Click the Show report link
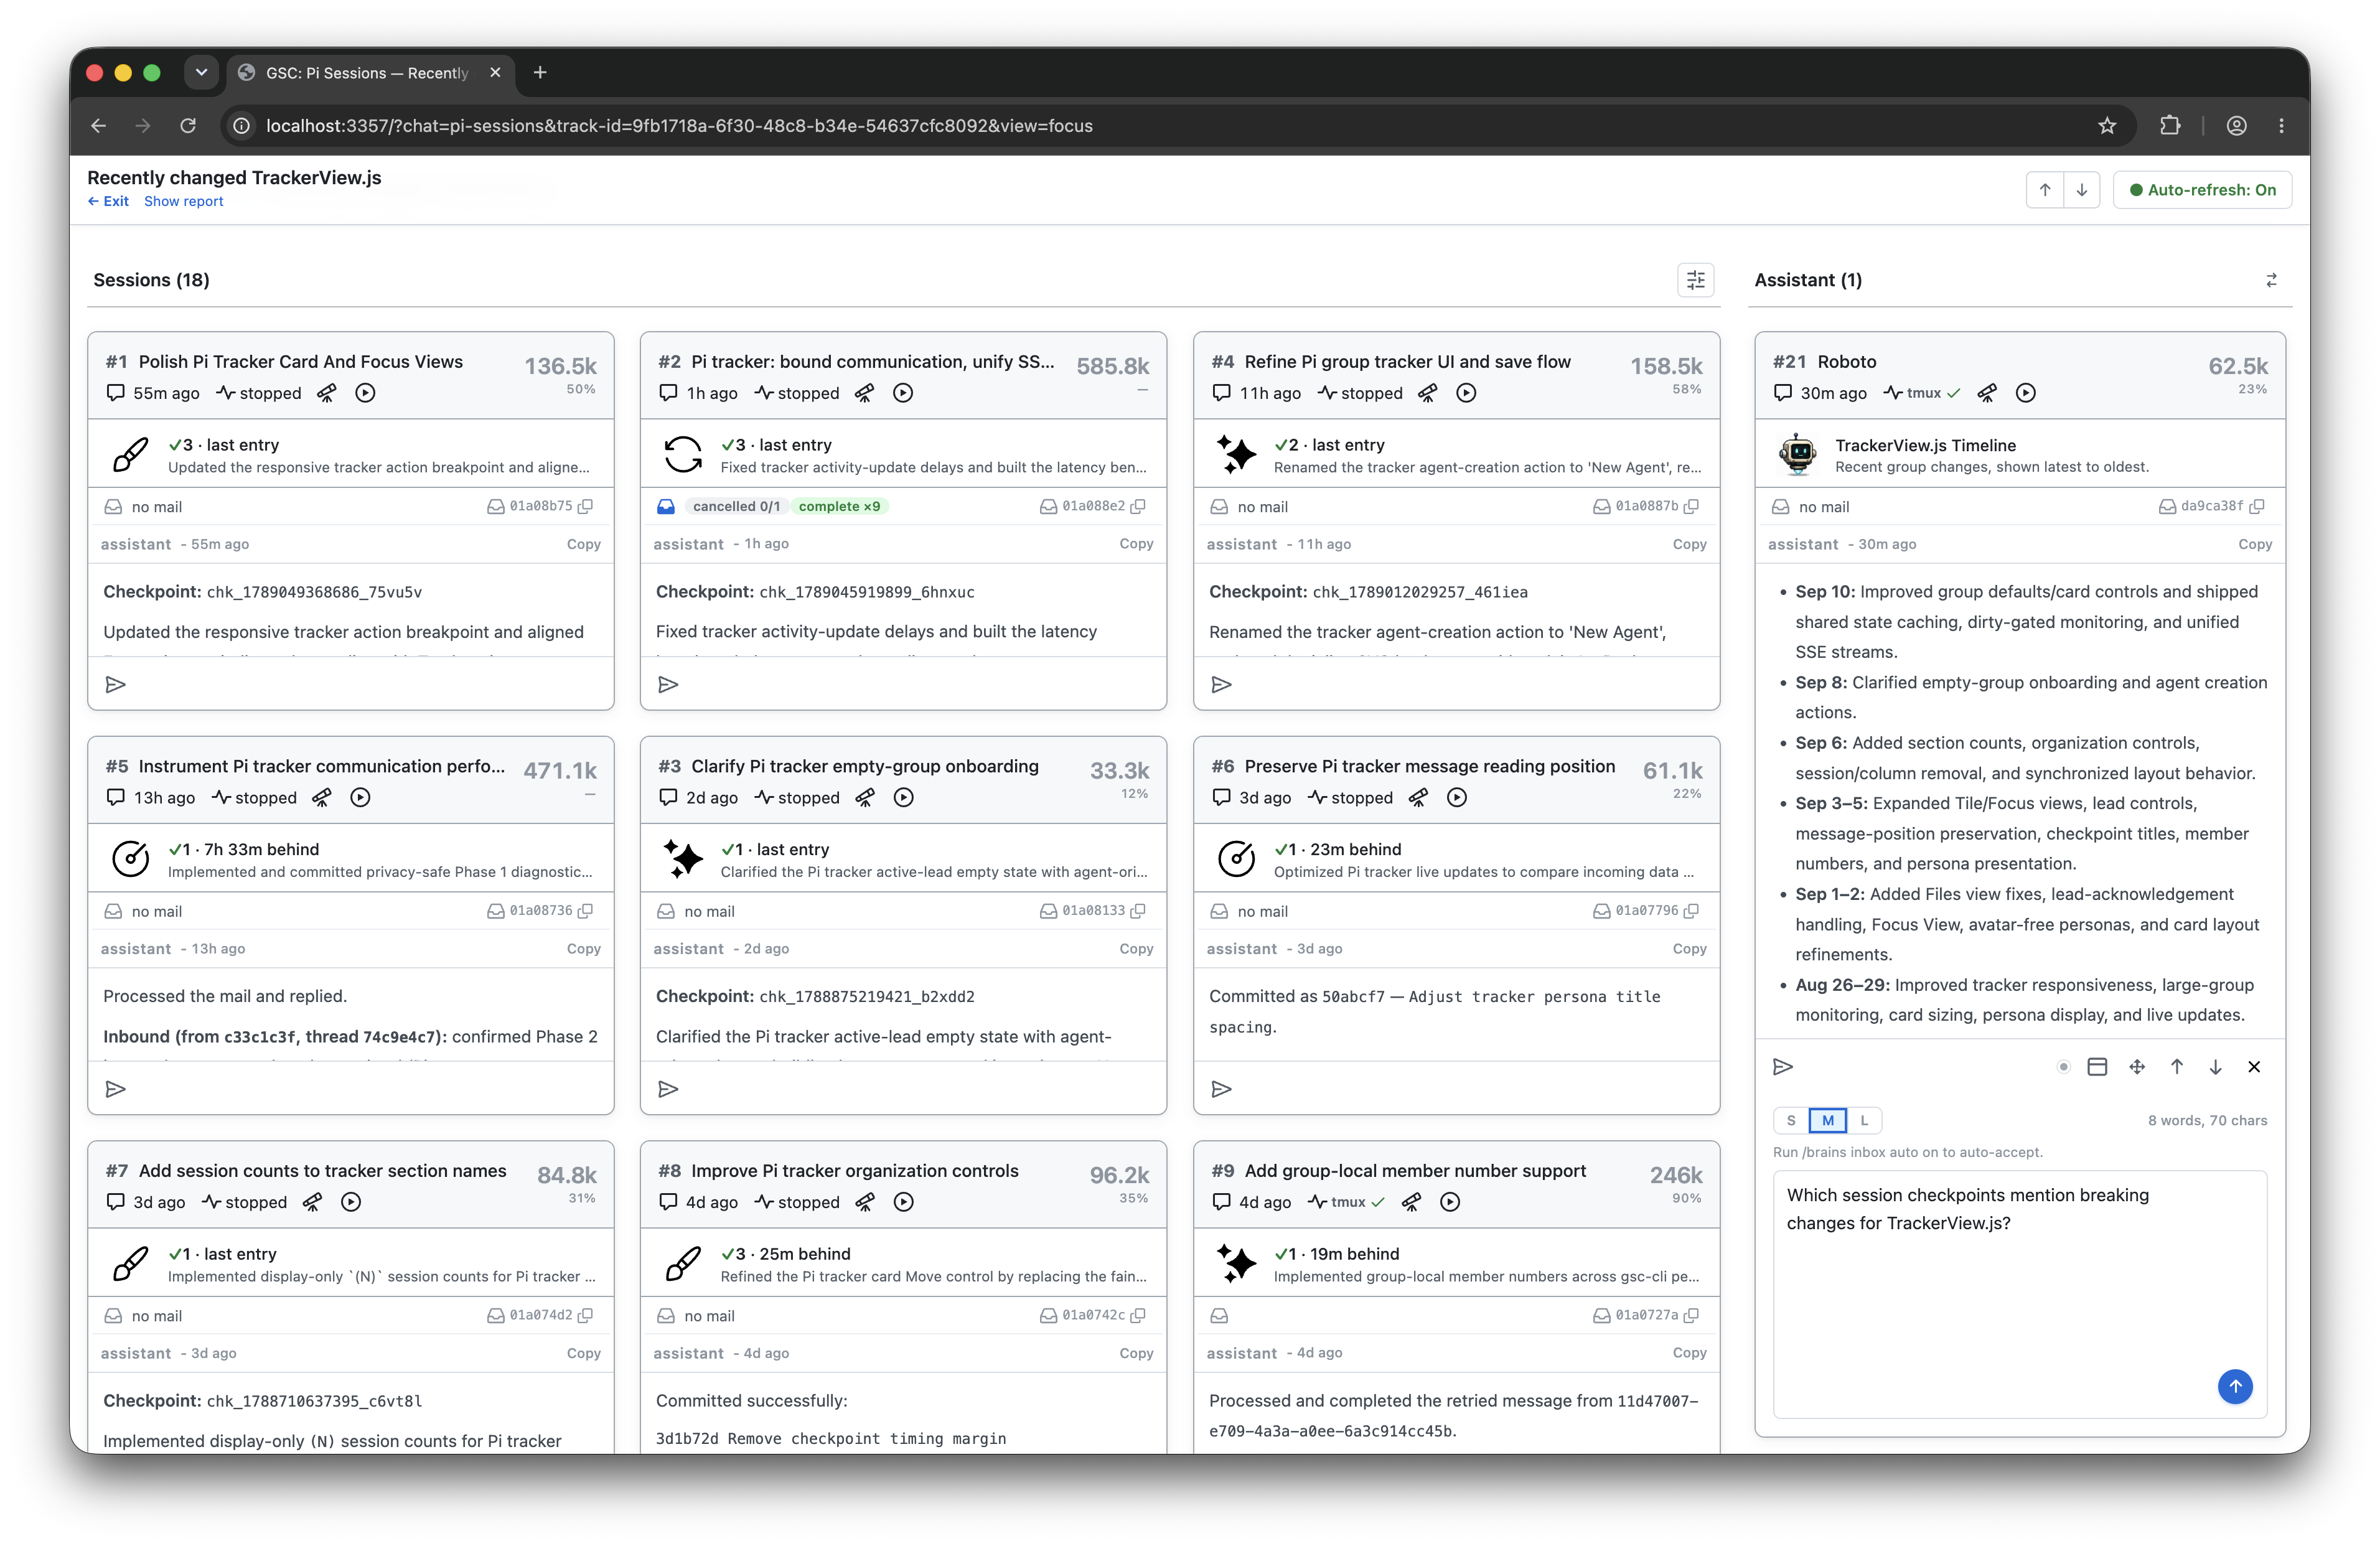The width and height of the screenshot is (2380, 1546). click(x=184, y=201)
